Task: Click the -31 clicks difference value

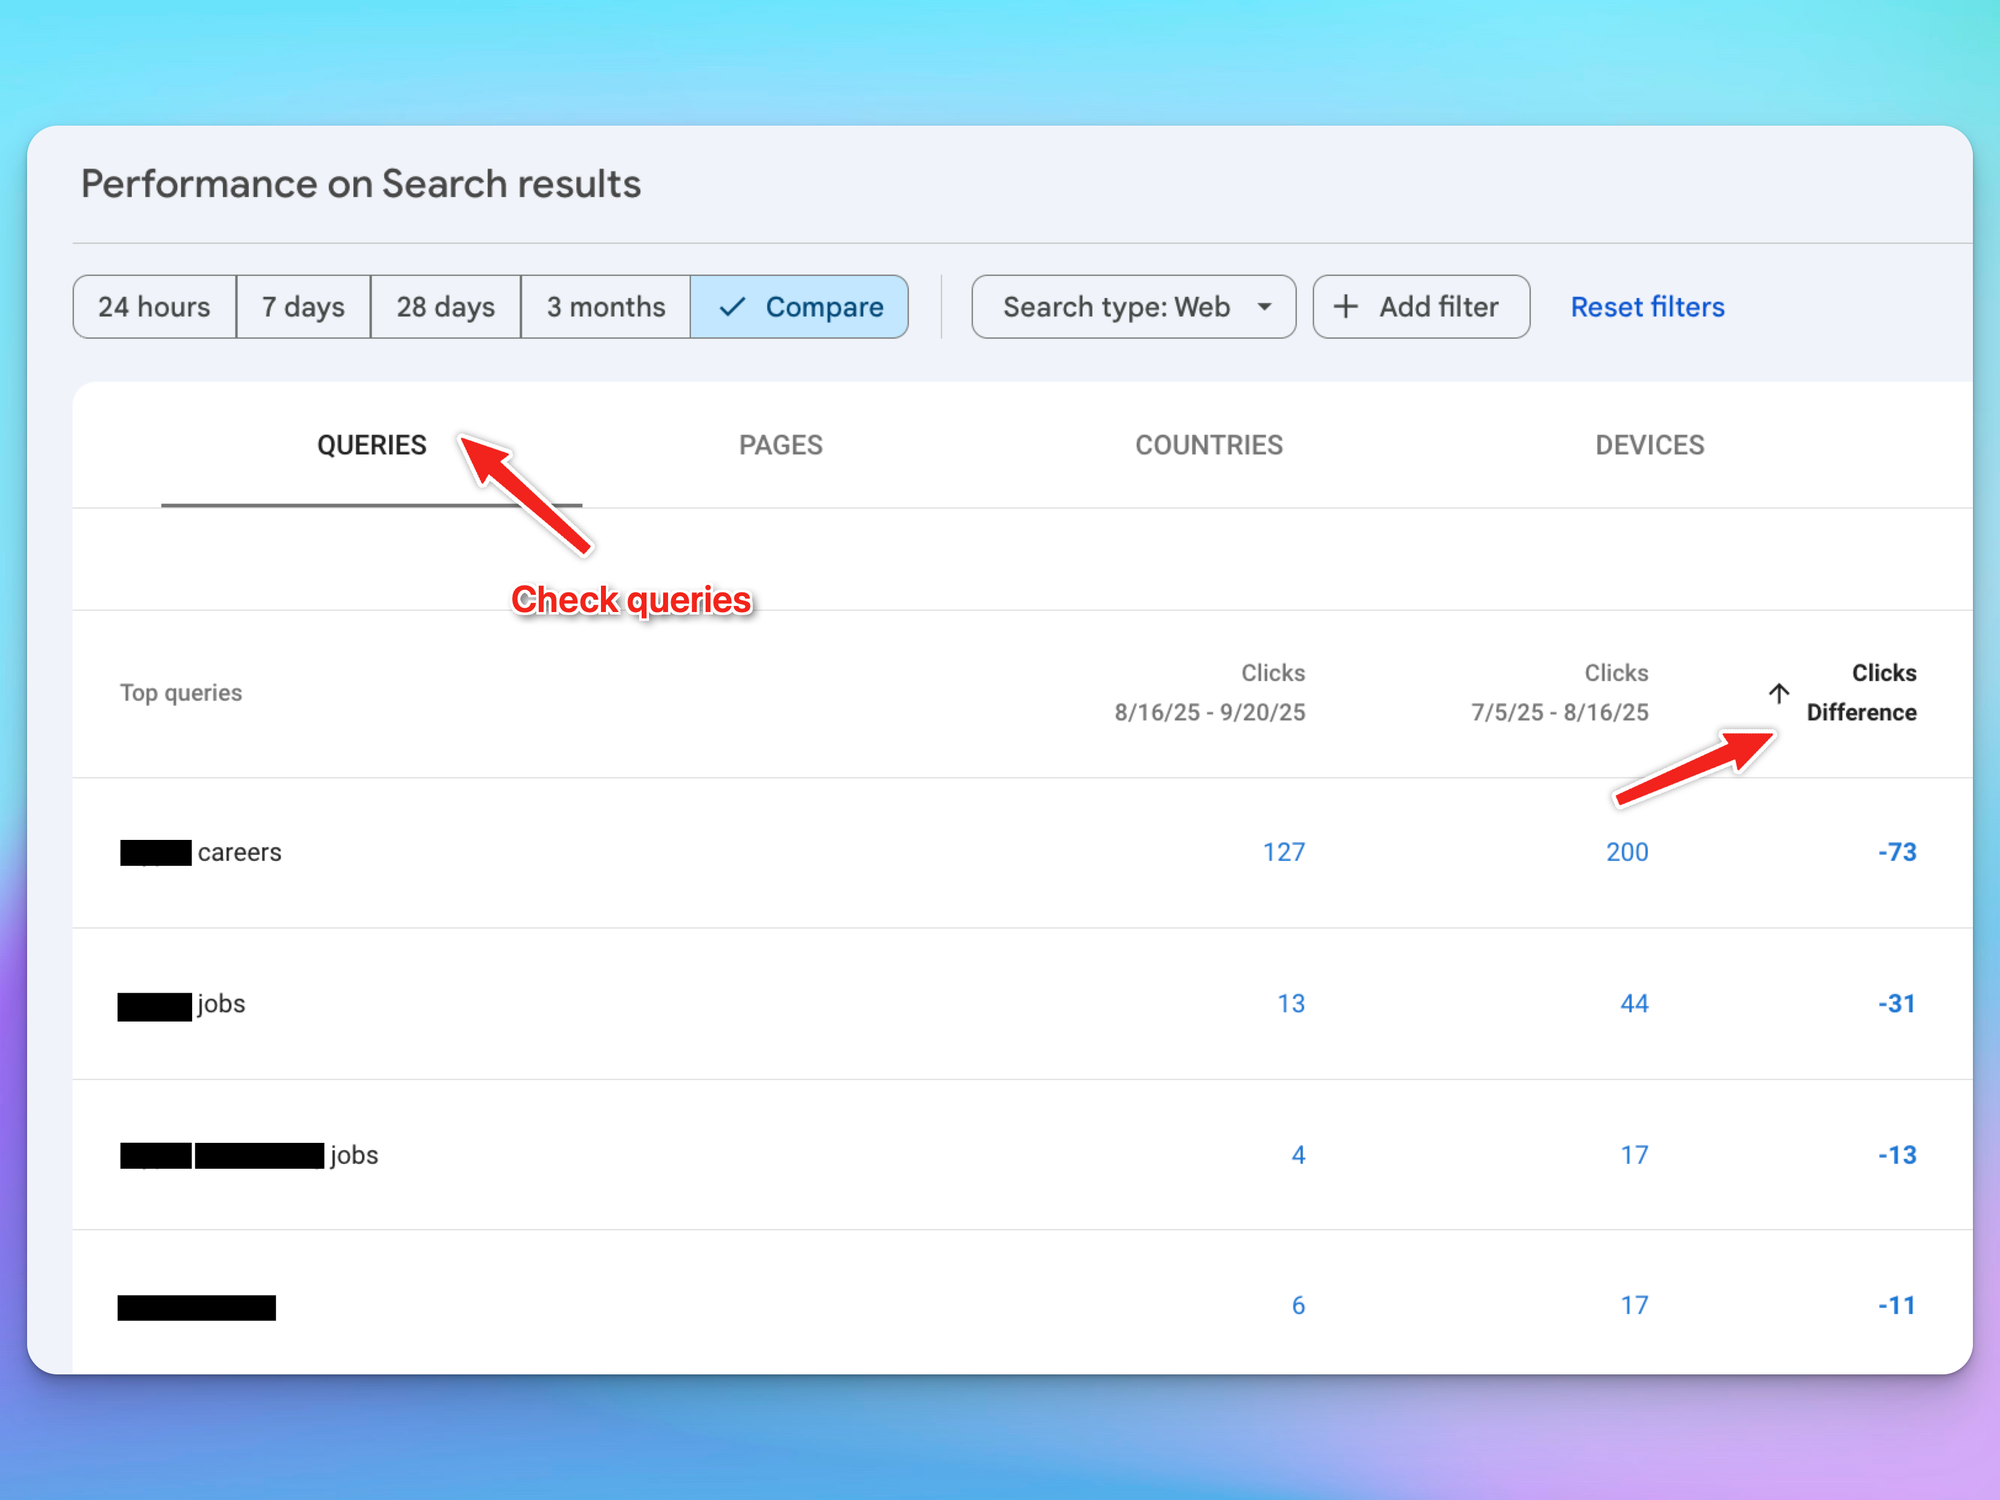Action: (x=1896, y=1003)
